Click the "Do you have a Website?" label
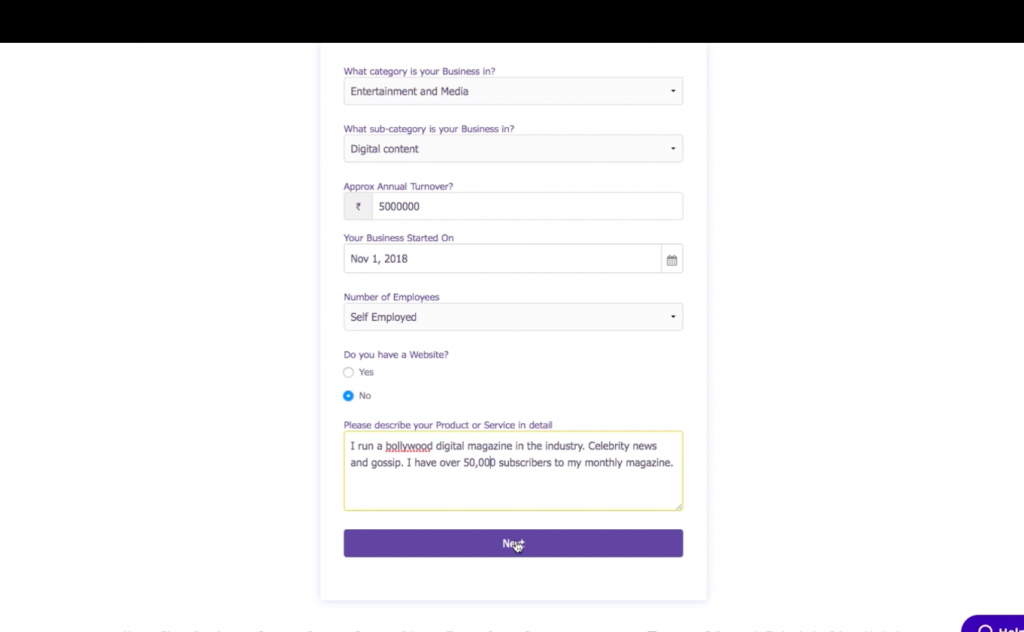This screenshot has width=1024, height=632. (396, 355)
